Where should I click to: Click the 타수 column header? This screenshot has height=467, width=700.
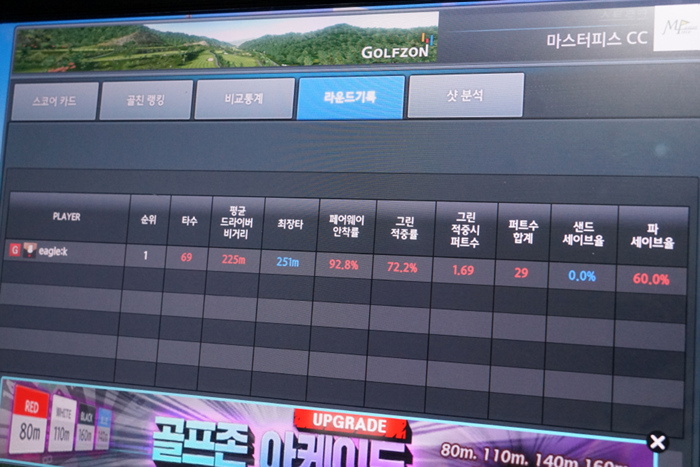coord(189,221)
